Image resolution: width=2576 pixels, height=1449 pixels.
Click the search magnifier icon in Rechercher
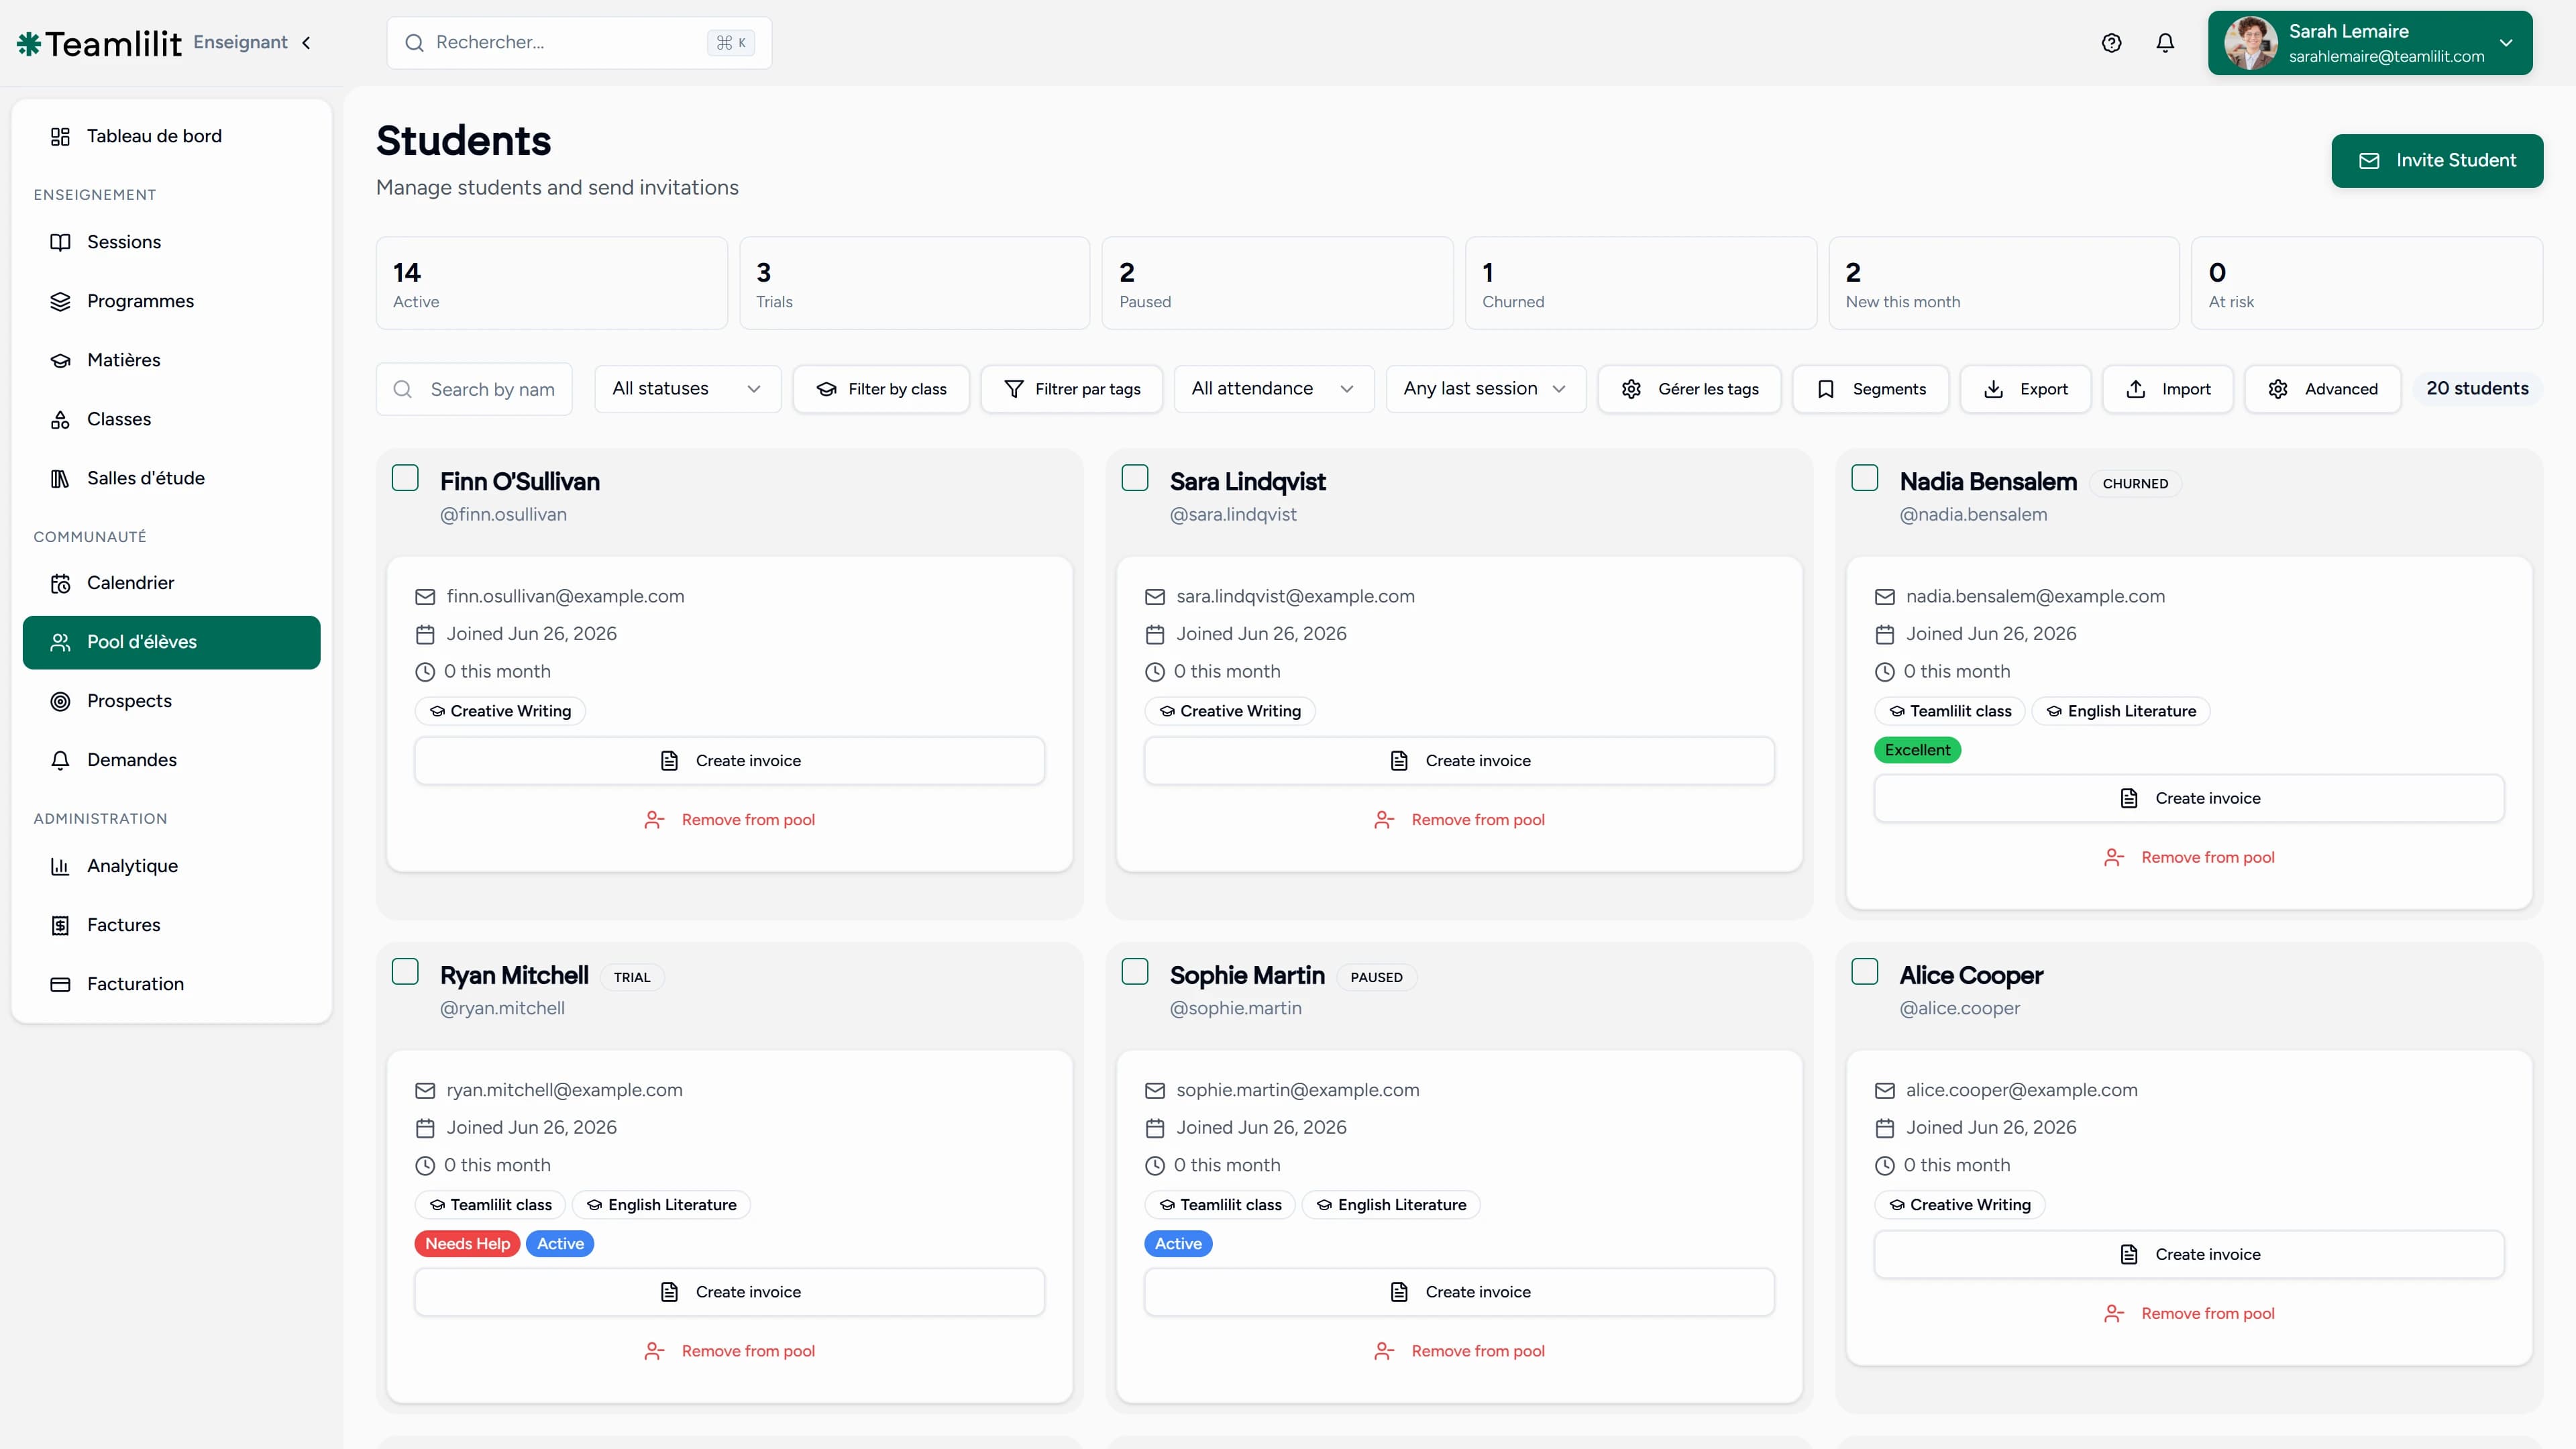414,43
